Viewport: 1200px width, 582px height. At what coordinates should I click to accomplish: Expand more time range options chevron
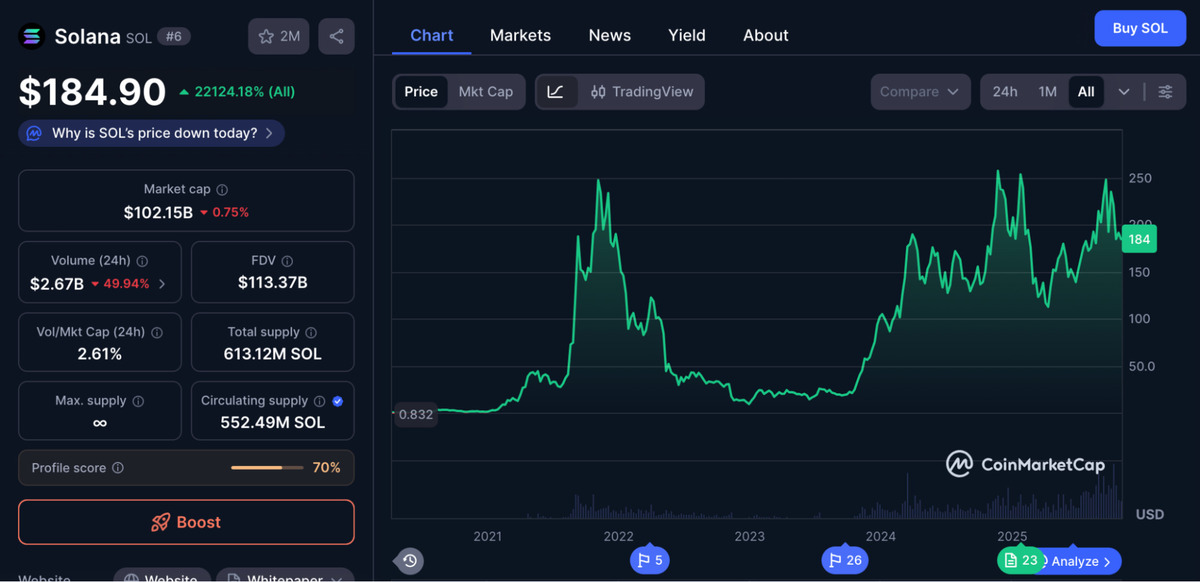click(x=1124, y=92)
